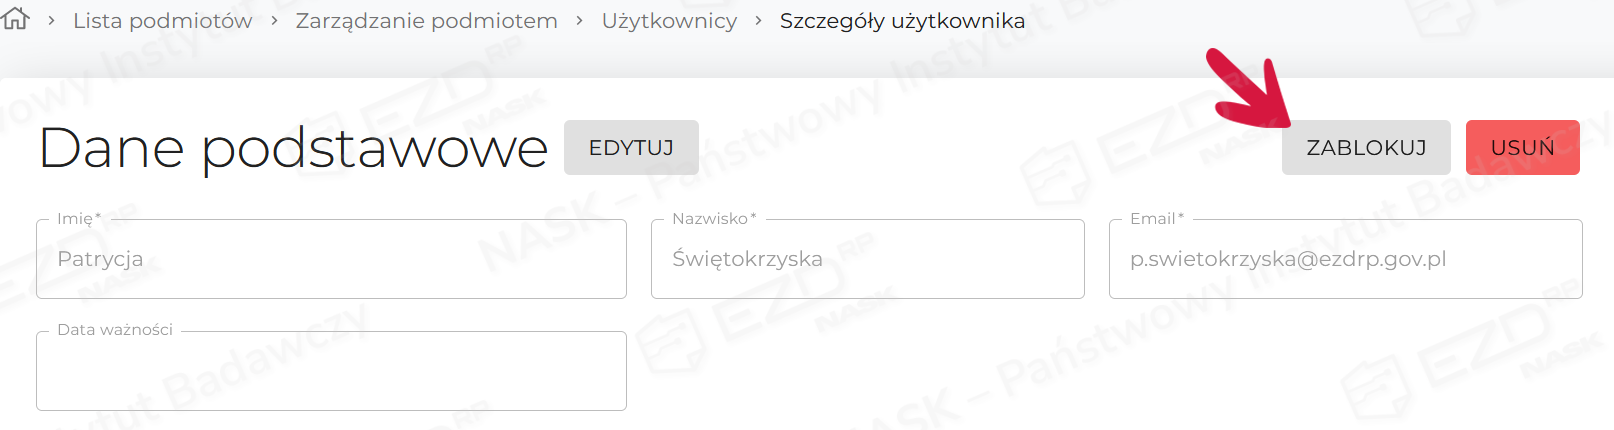Select the Nazwisko input containing Świętokrzyska
The width and height of the screenshot is (1614, 430).
867,259
